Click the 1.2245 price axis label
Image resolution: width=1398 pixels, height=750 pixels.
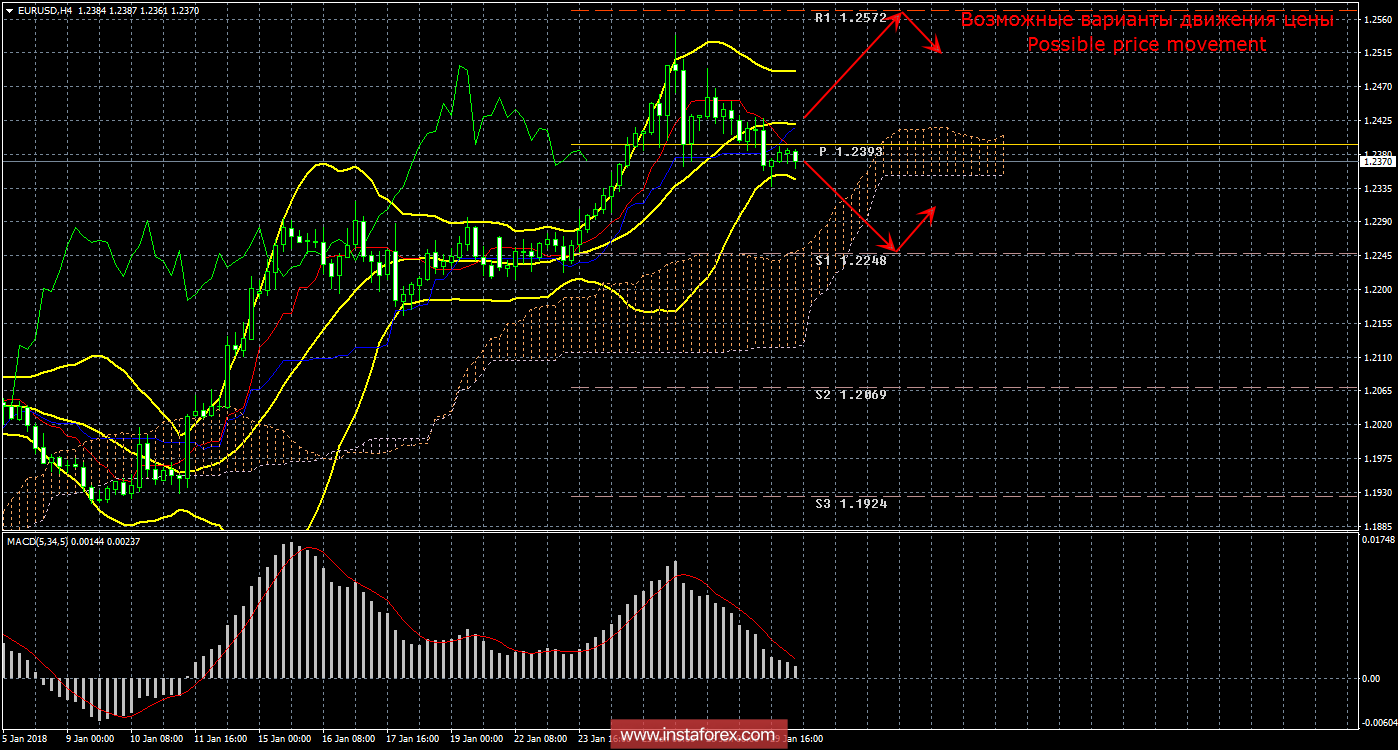click(1377, 256)
